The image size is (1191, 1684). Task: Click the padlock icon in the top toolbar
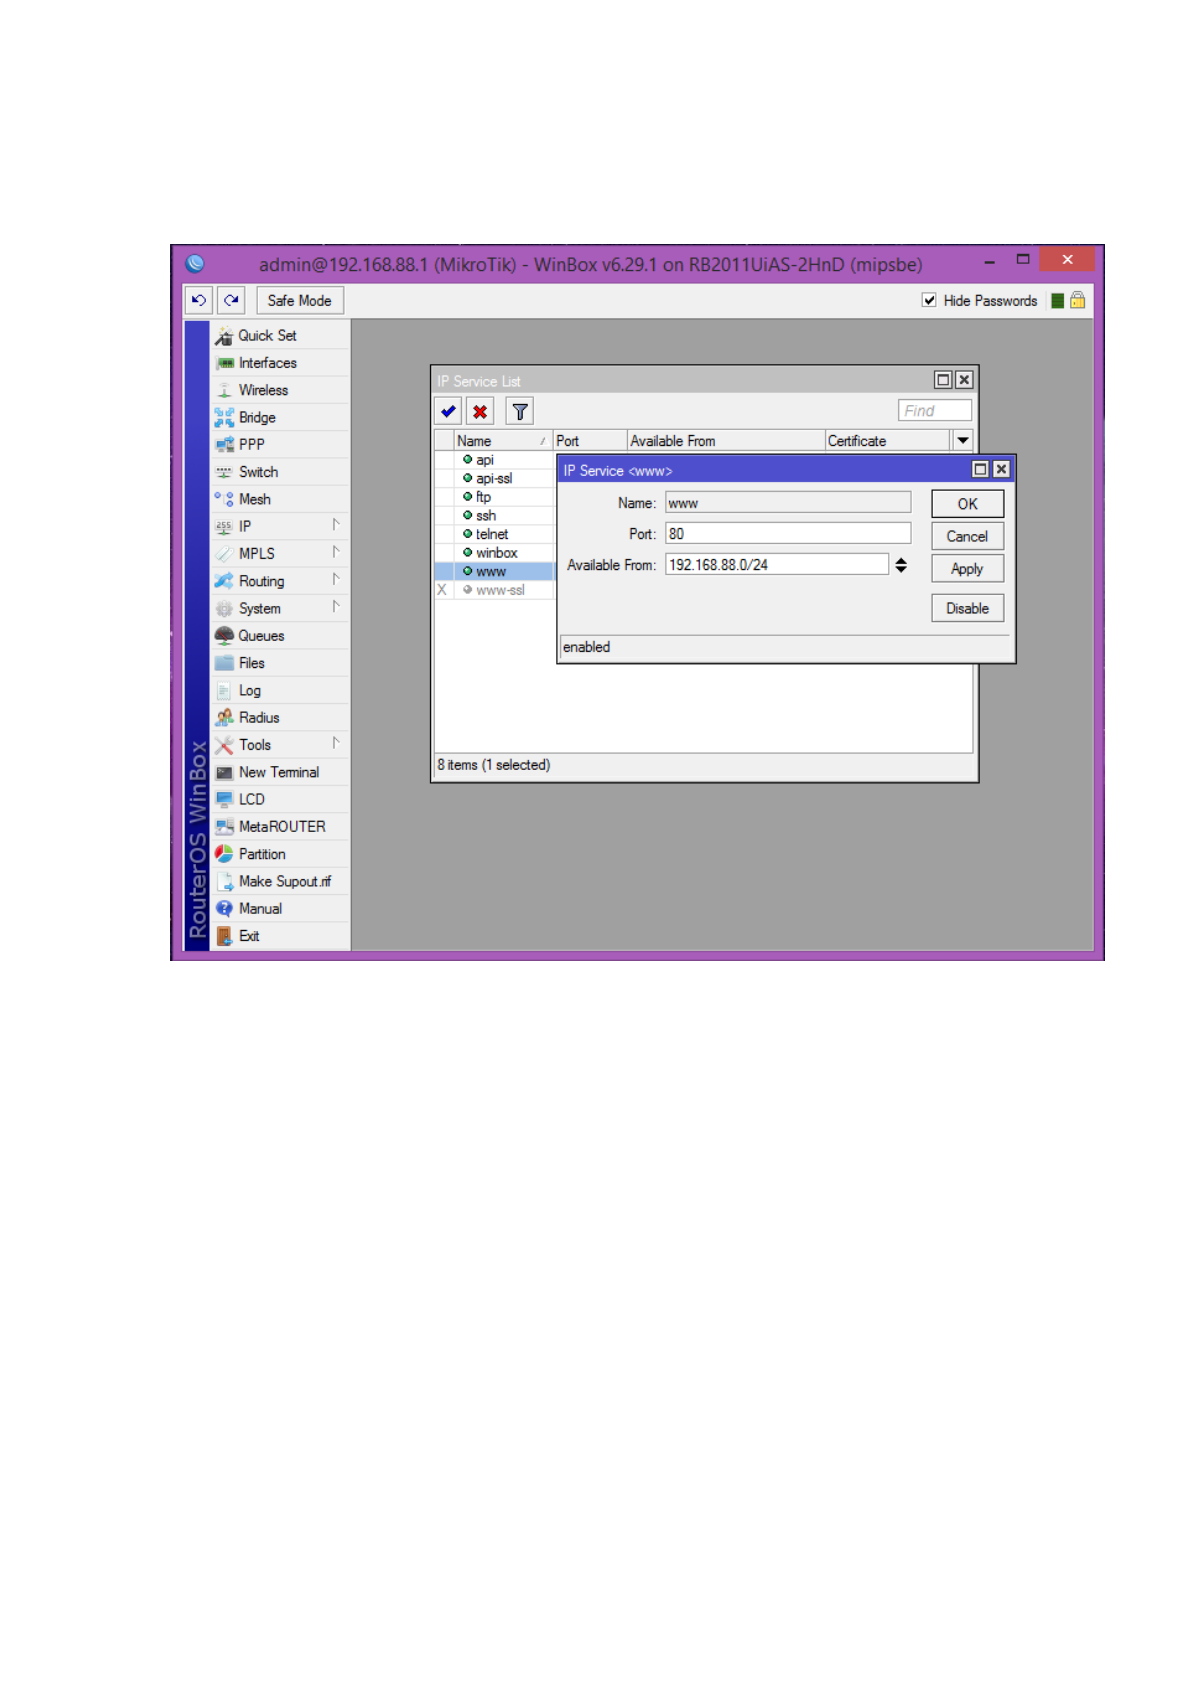point(1077,300)
